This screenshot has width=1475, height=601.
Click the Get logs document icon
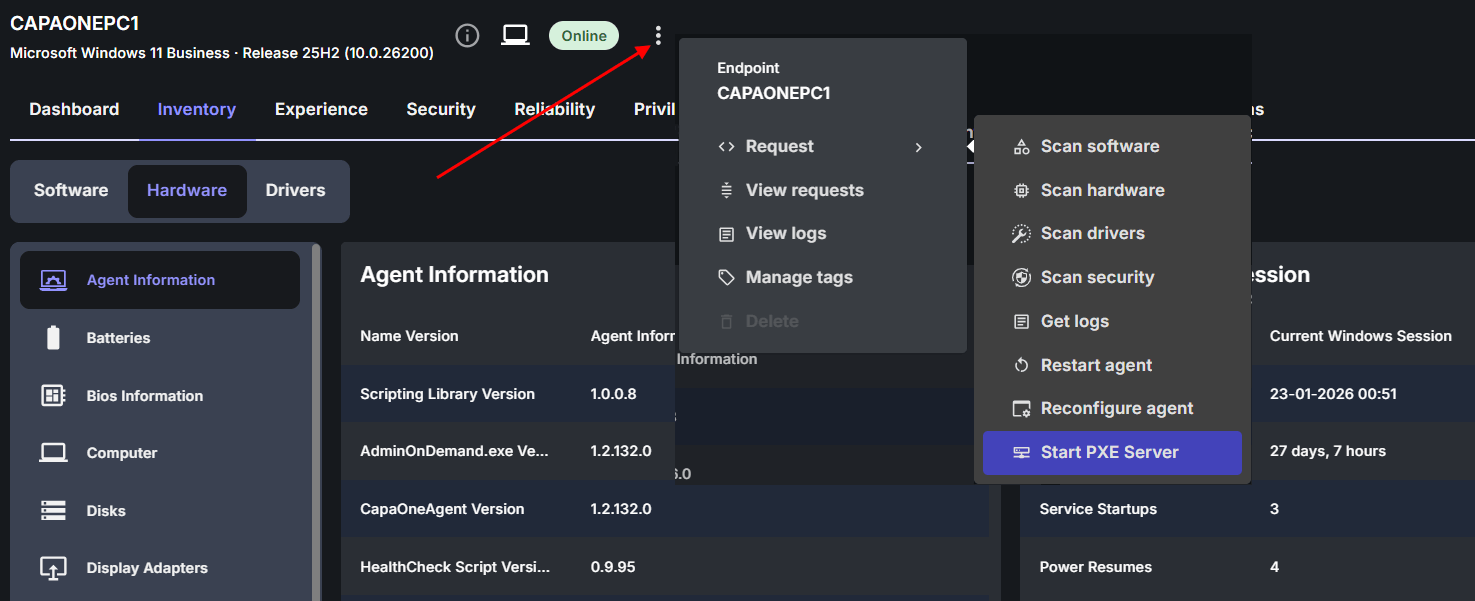click(1021, 322)
